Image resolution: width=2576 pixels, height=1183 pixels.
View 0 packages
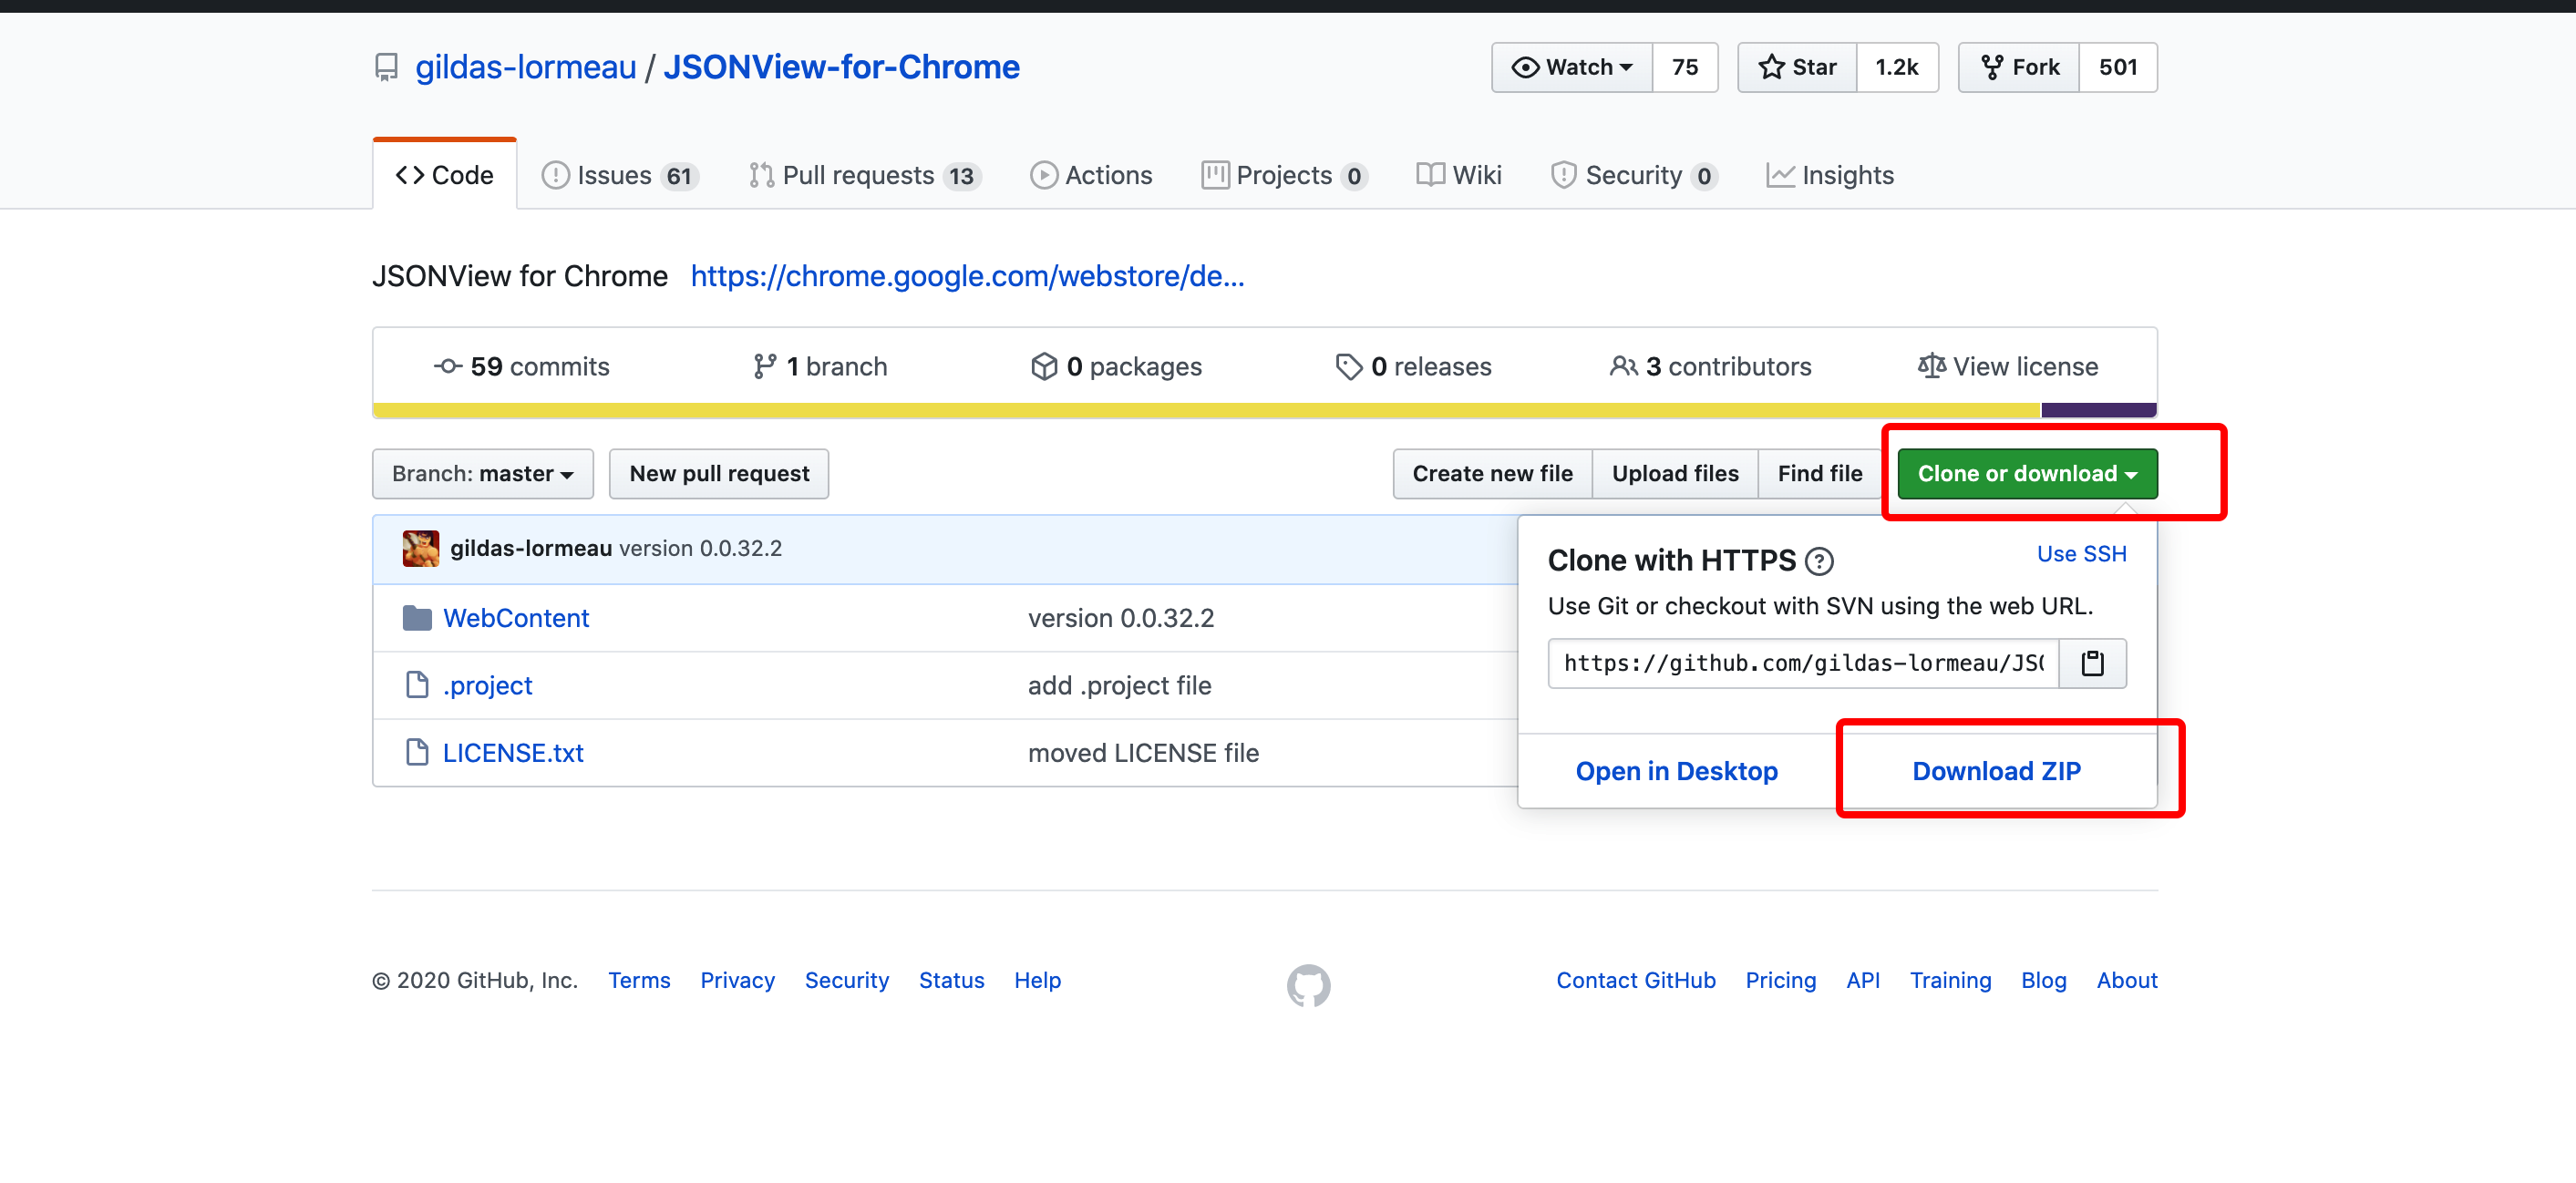click(1116, 366)
